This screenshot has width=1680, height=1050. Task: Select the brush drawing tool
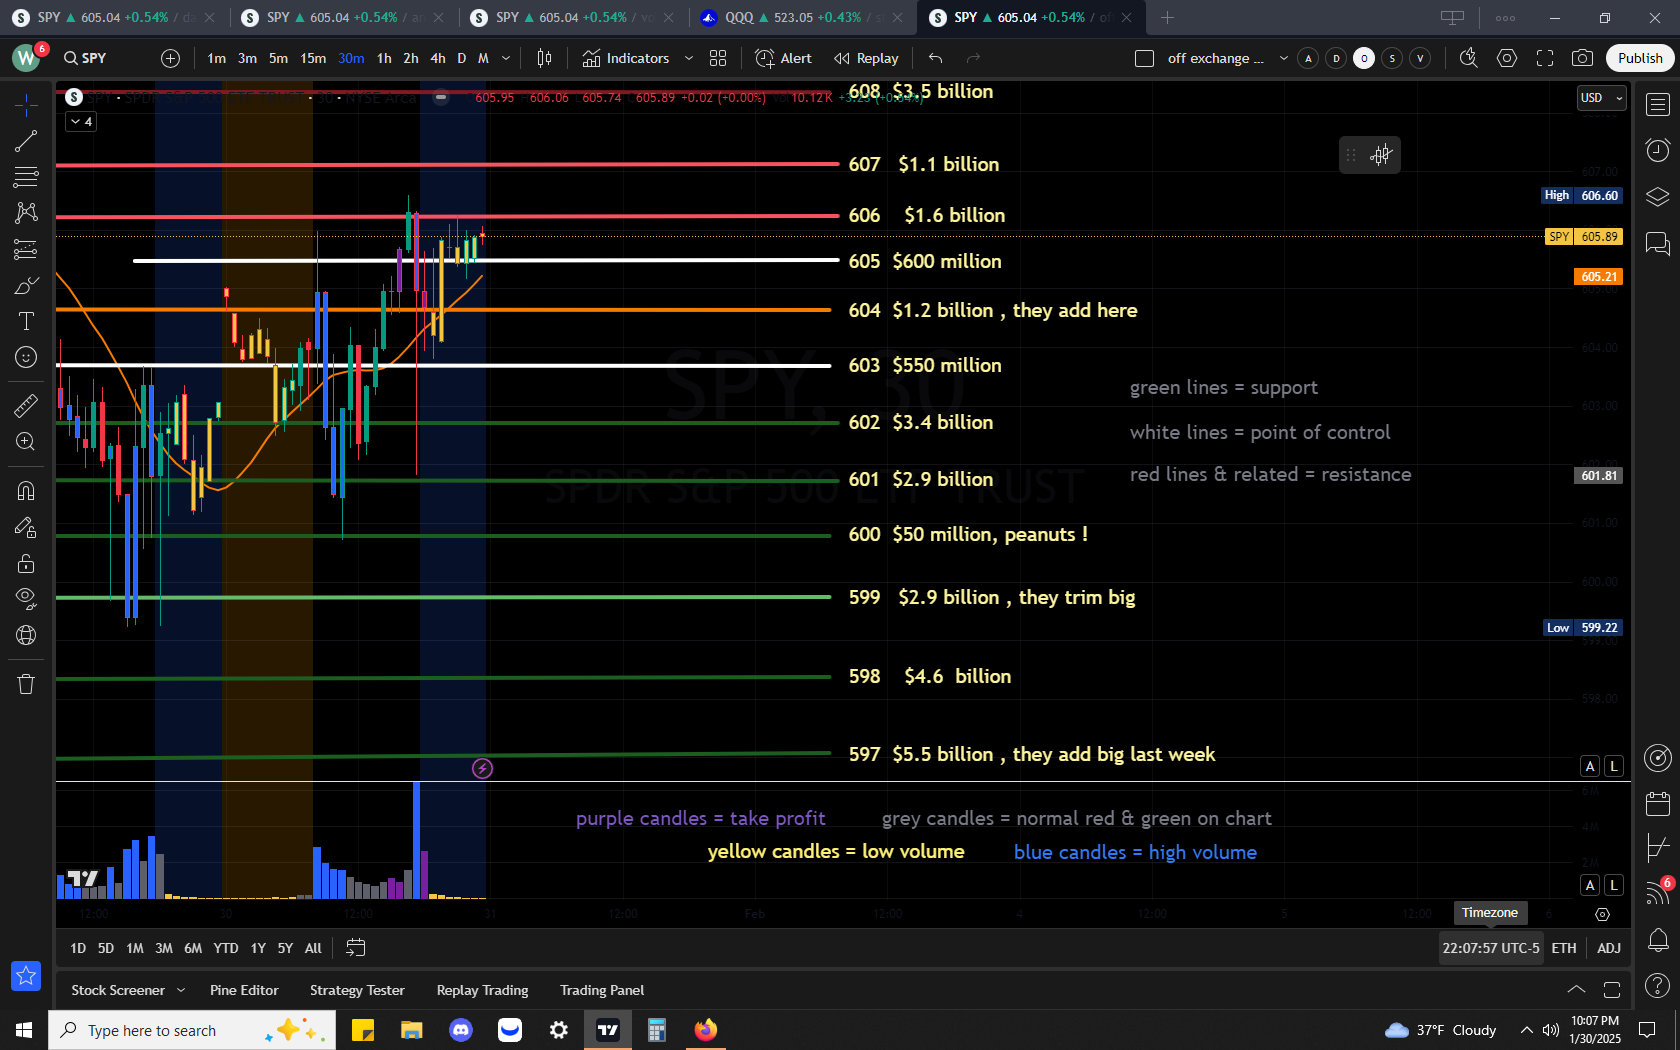26,286
